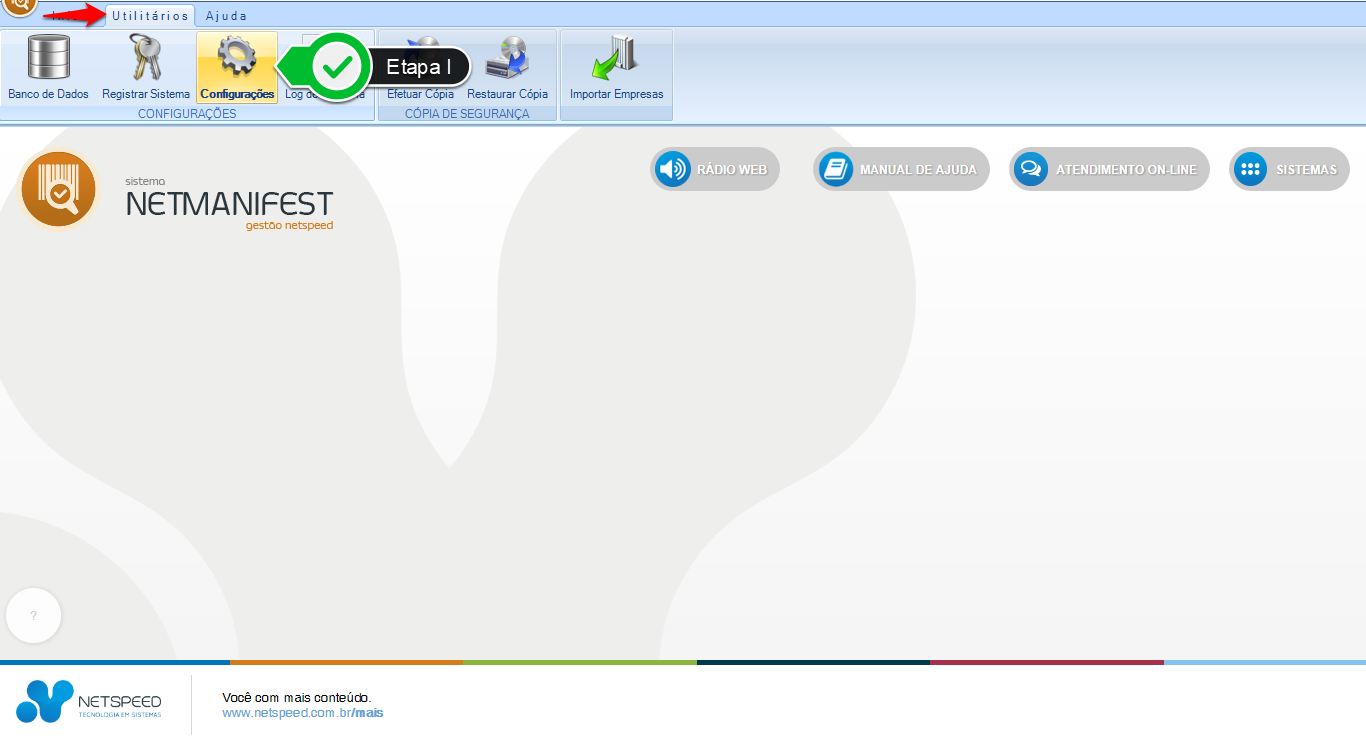
Task: Click Restaurar Cópia disc icon
Action: (507, 58)
